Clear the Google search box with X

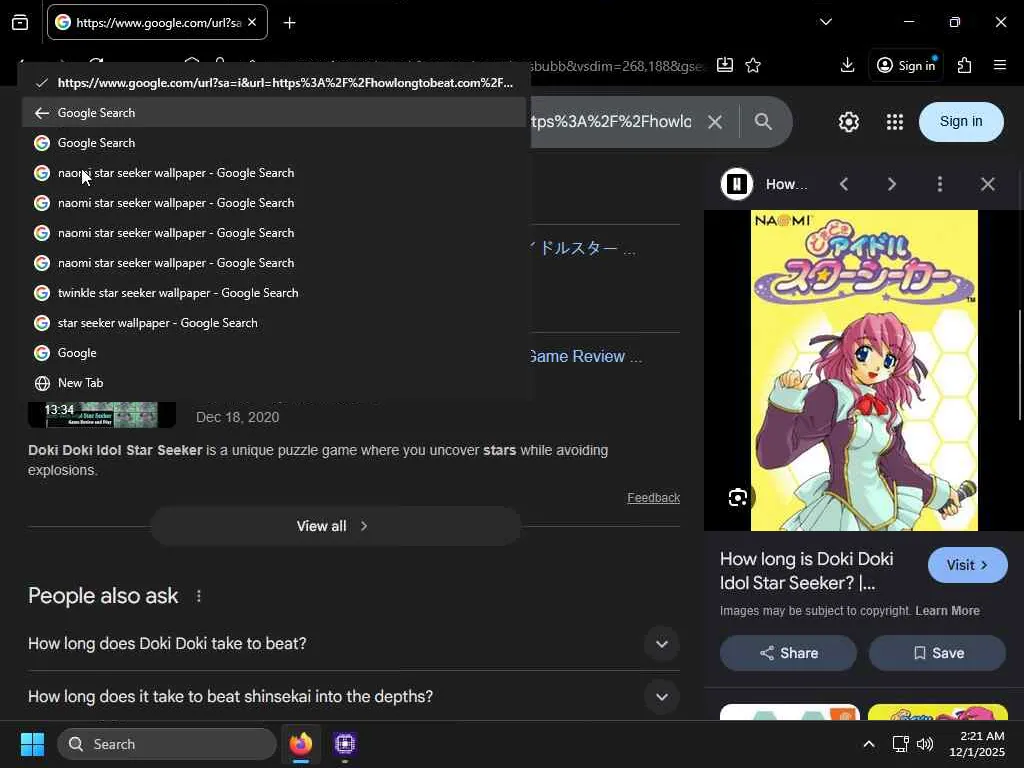[x=715, y=122]
